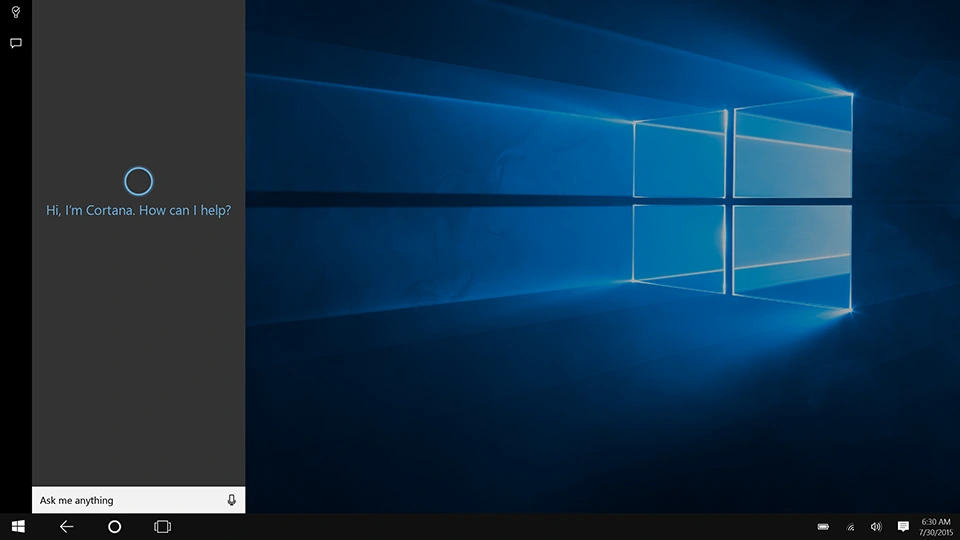Click the Cortana circle ring

coord(138,181)
